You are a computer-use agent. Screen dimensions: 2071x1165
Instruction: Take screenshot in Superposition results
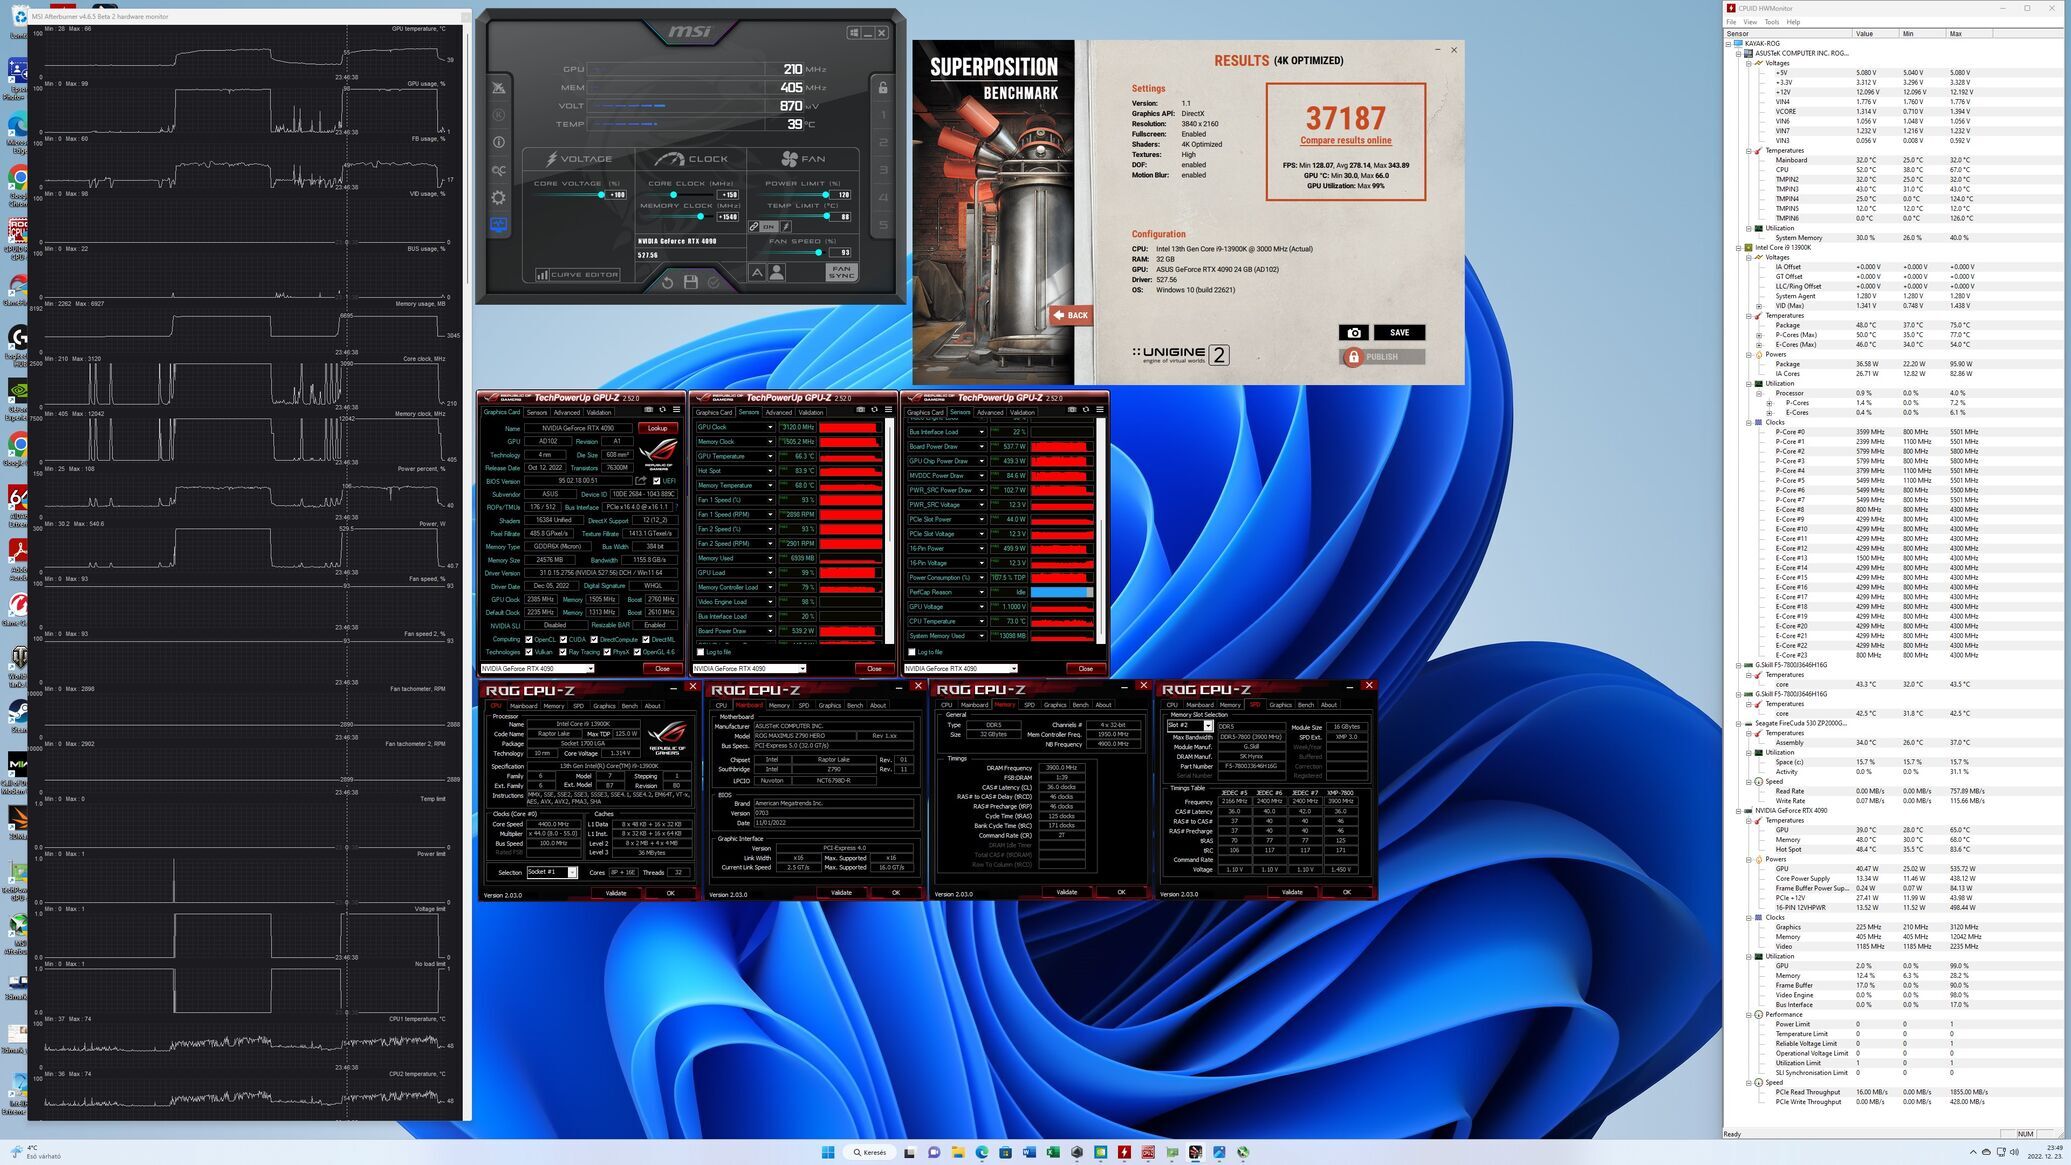[1353, 333]
